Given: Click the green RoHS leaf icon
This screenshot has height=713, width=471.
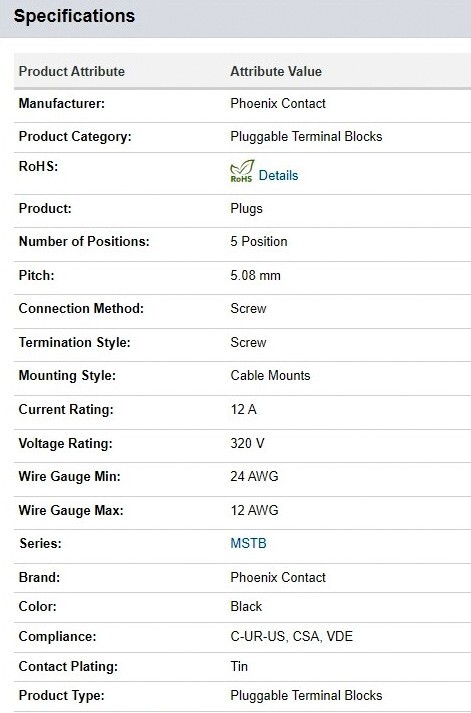Looking at the screenshot, I should click(x=242, y=171).
